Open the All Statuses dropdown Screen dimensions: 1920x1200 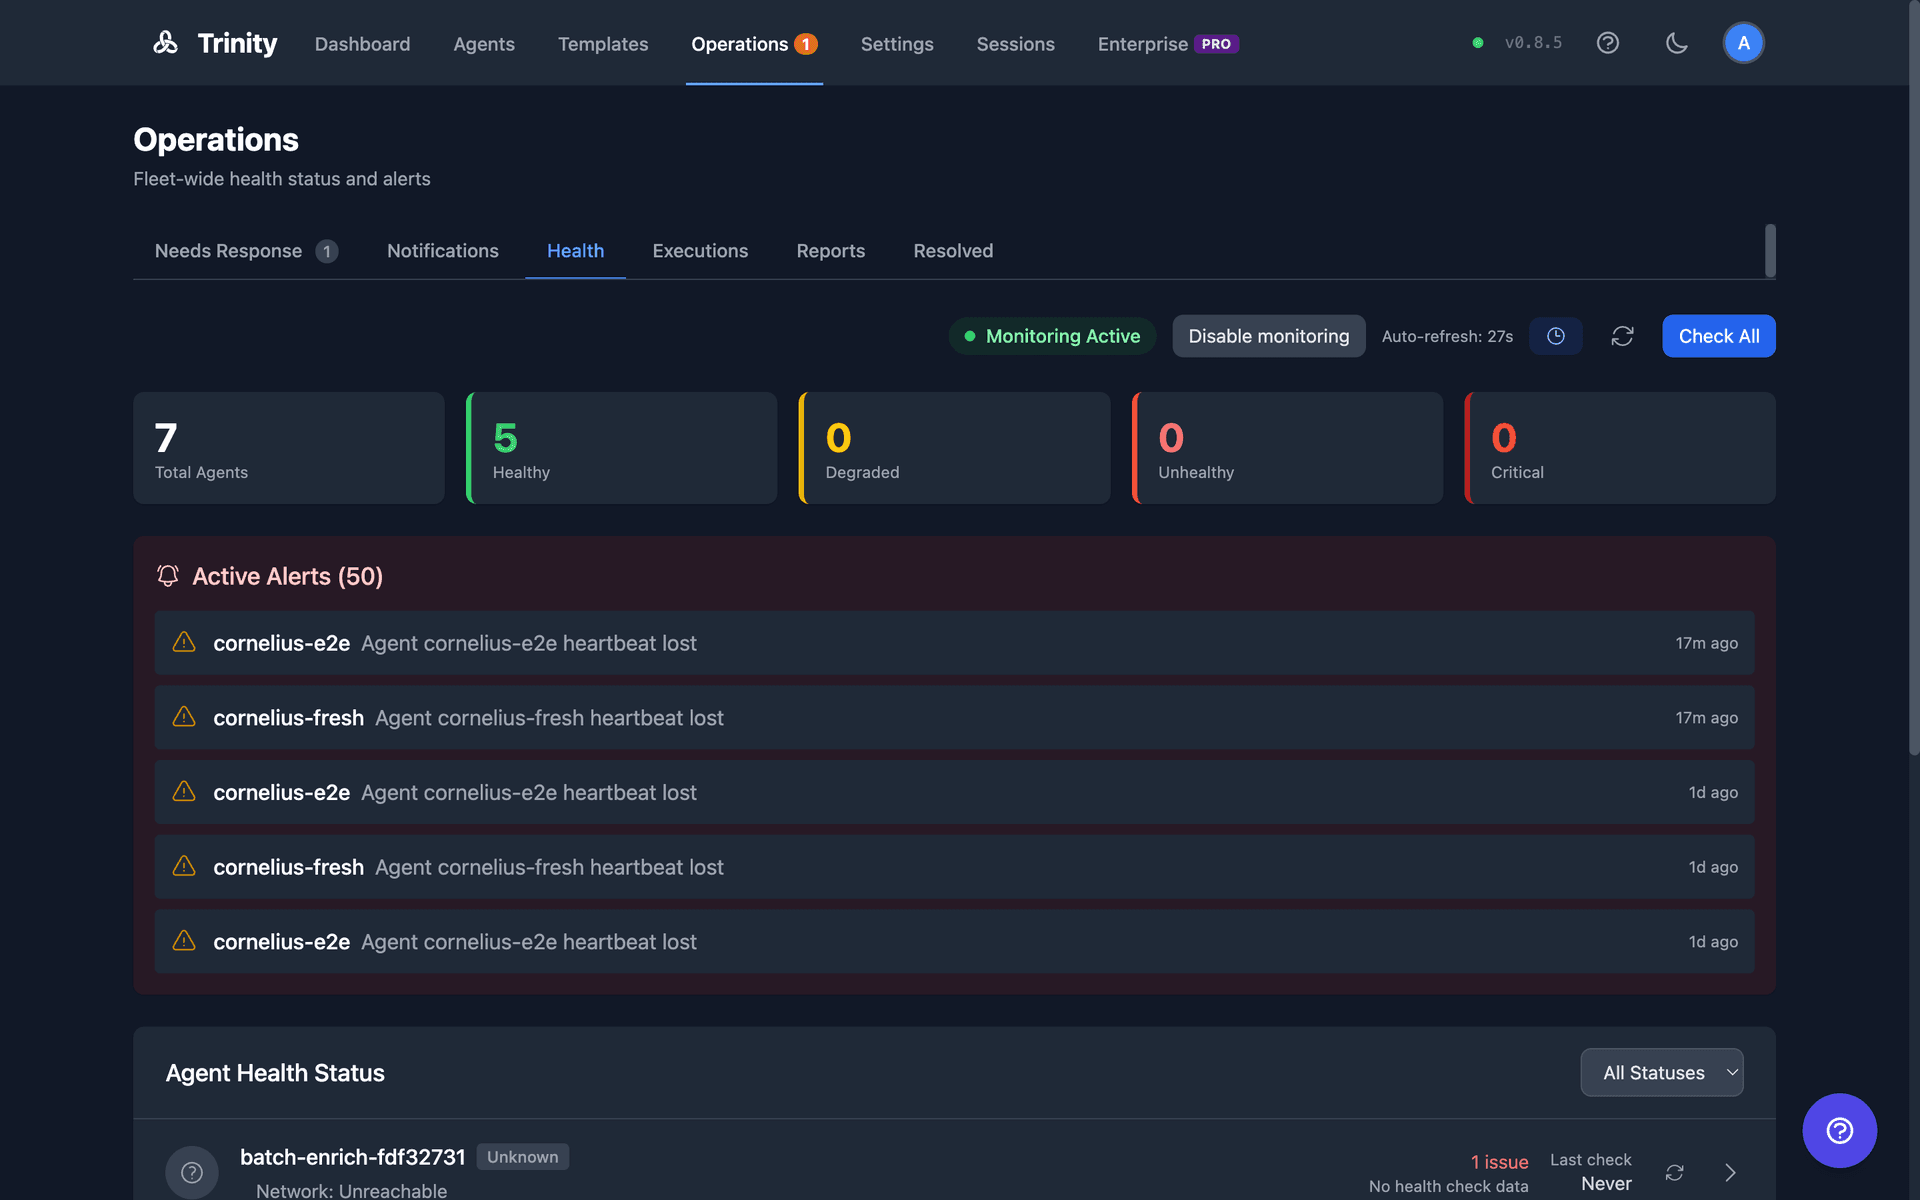(x=1662, y=1072)
